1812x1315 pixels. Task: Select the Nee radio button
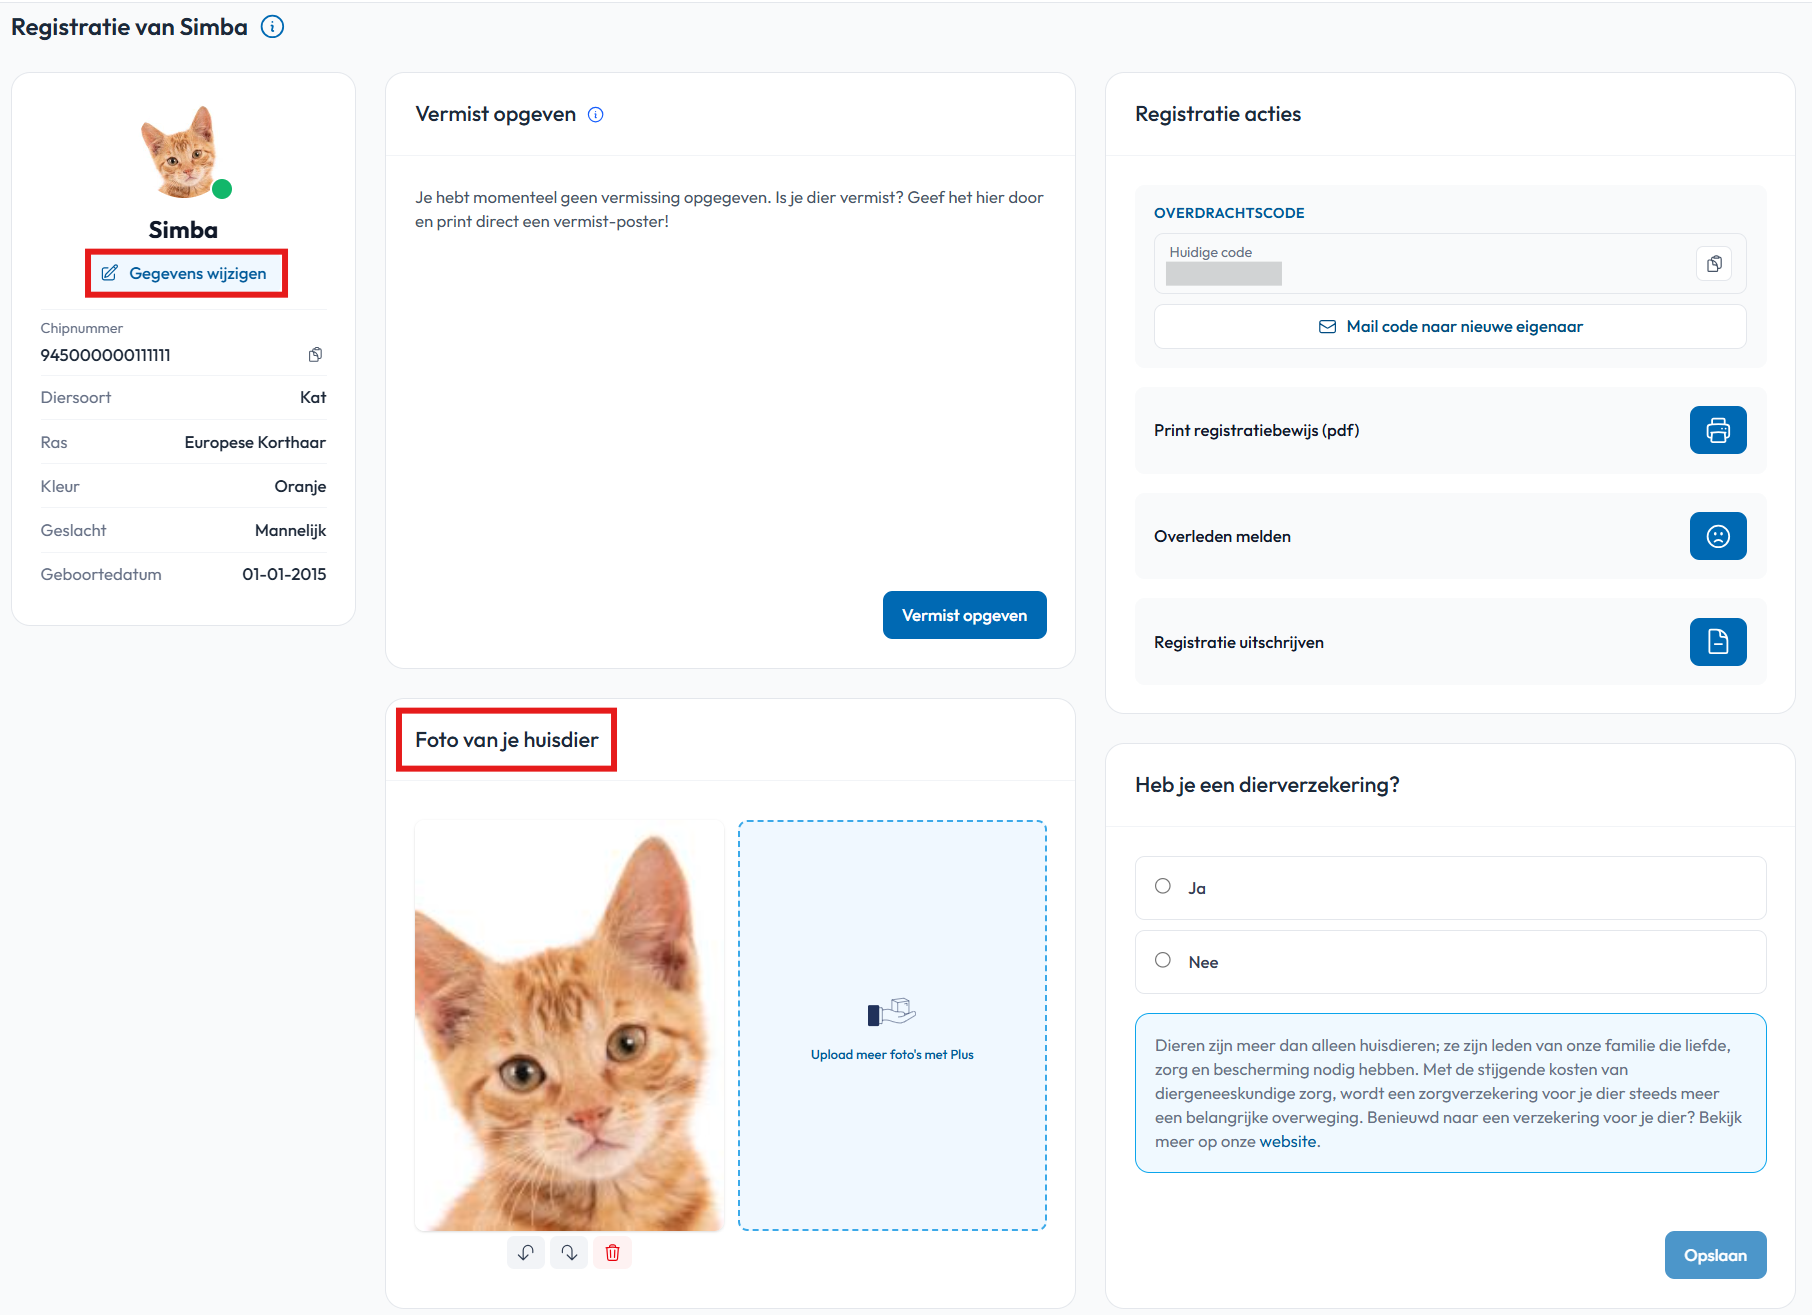pos(1163,960)
